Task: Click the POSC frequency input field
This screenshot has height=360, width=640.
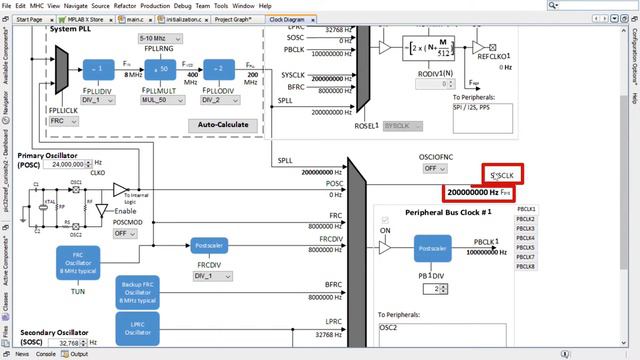Action: tap(64, 164)
